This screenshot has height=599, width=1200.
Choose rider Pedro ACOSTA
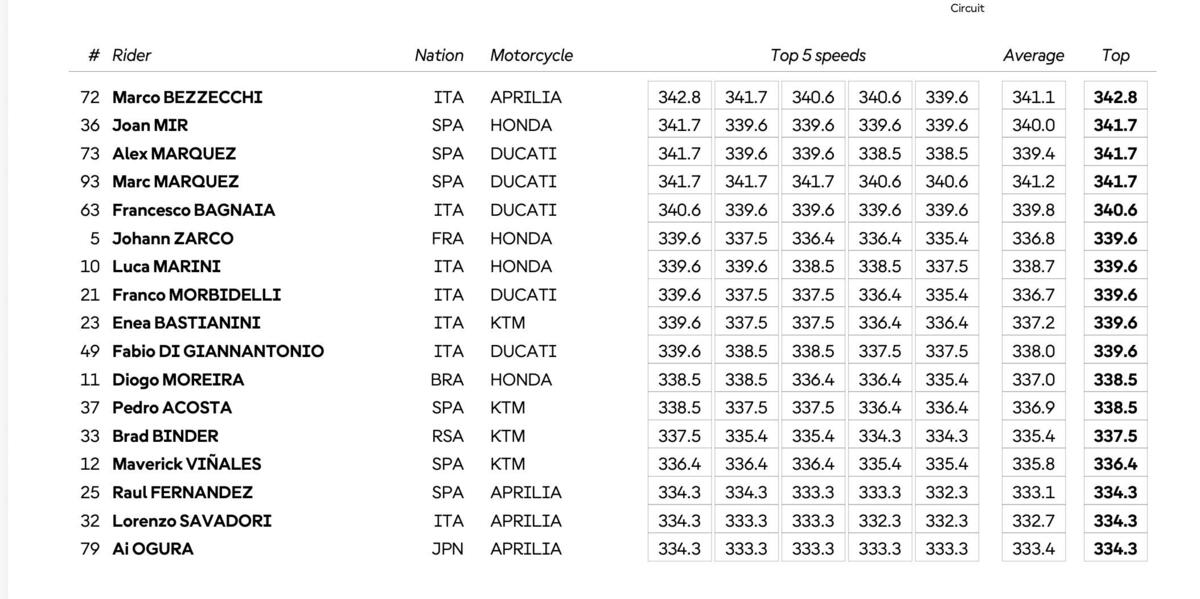tap(171, 408)
